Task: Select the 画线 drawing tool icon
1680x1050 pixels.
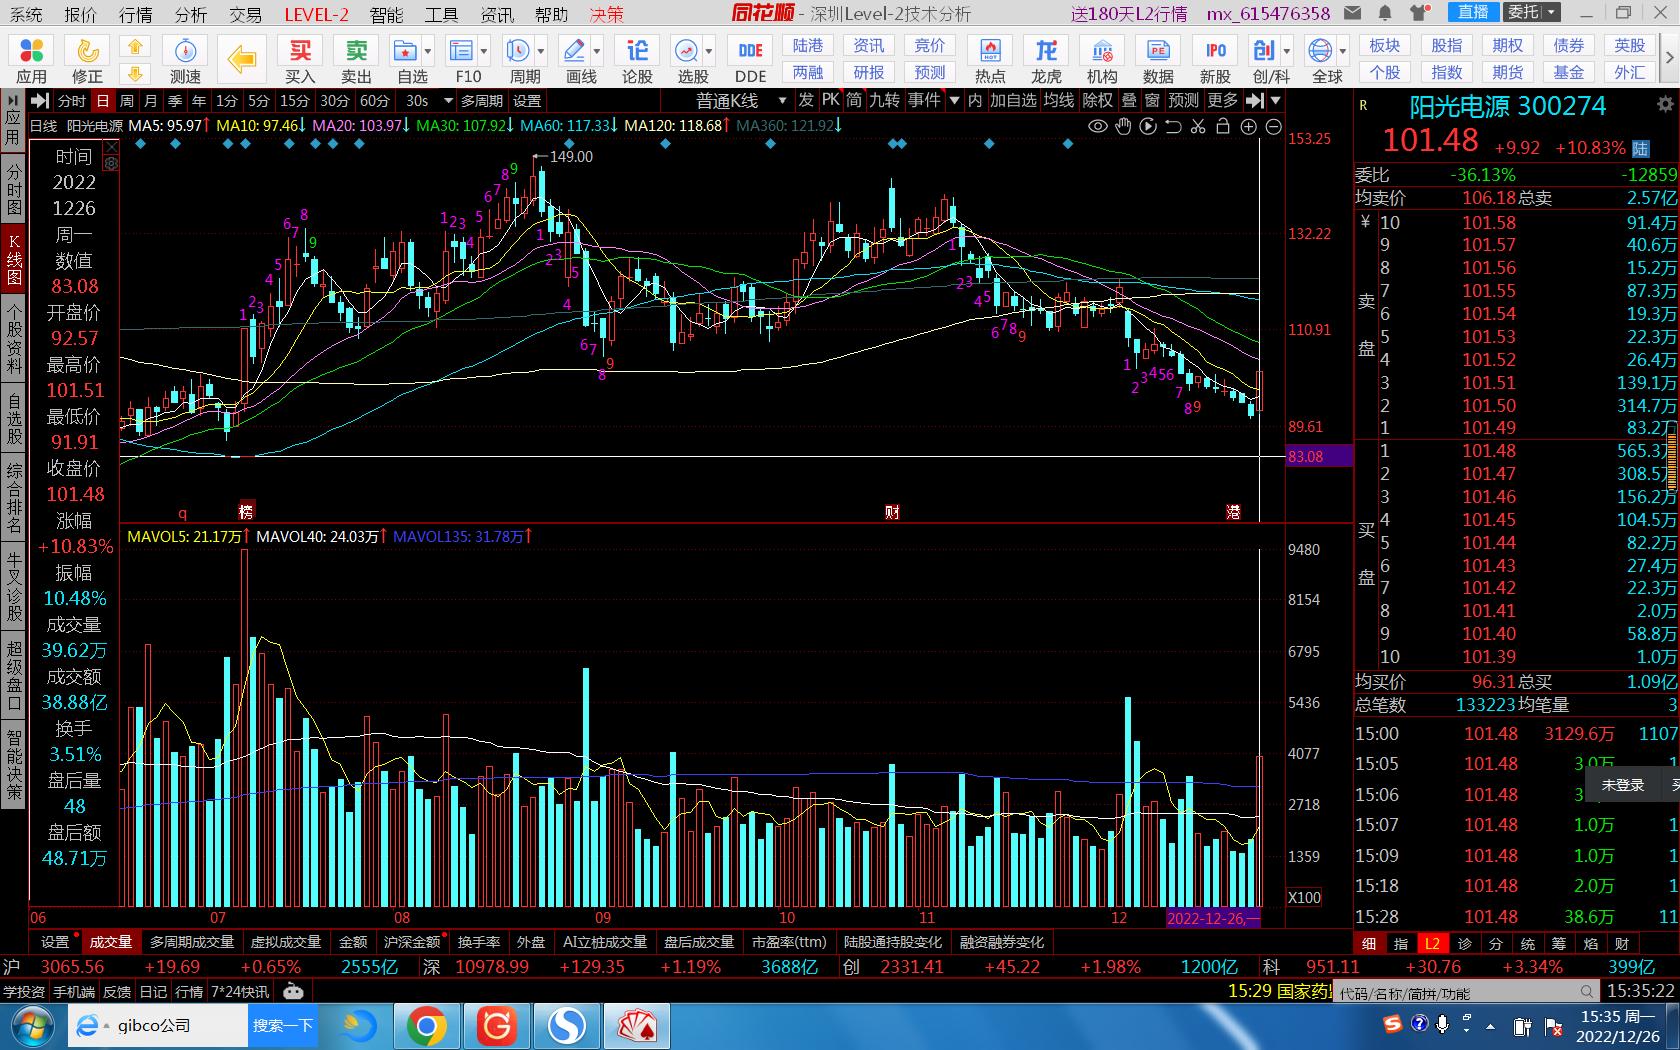Action: click(576, 60)
